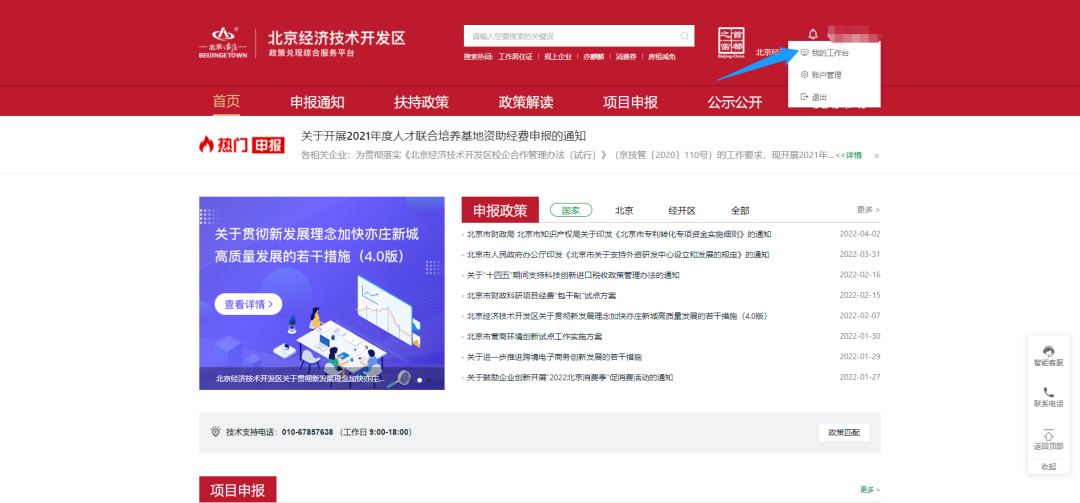The width and height of the screenshot is (1080, 503).
Task: Click the search magnifier icon
Action: pos(684,36)
